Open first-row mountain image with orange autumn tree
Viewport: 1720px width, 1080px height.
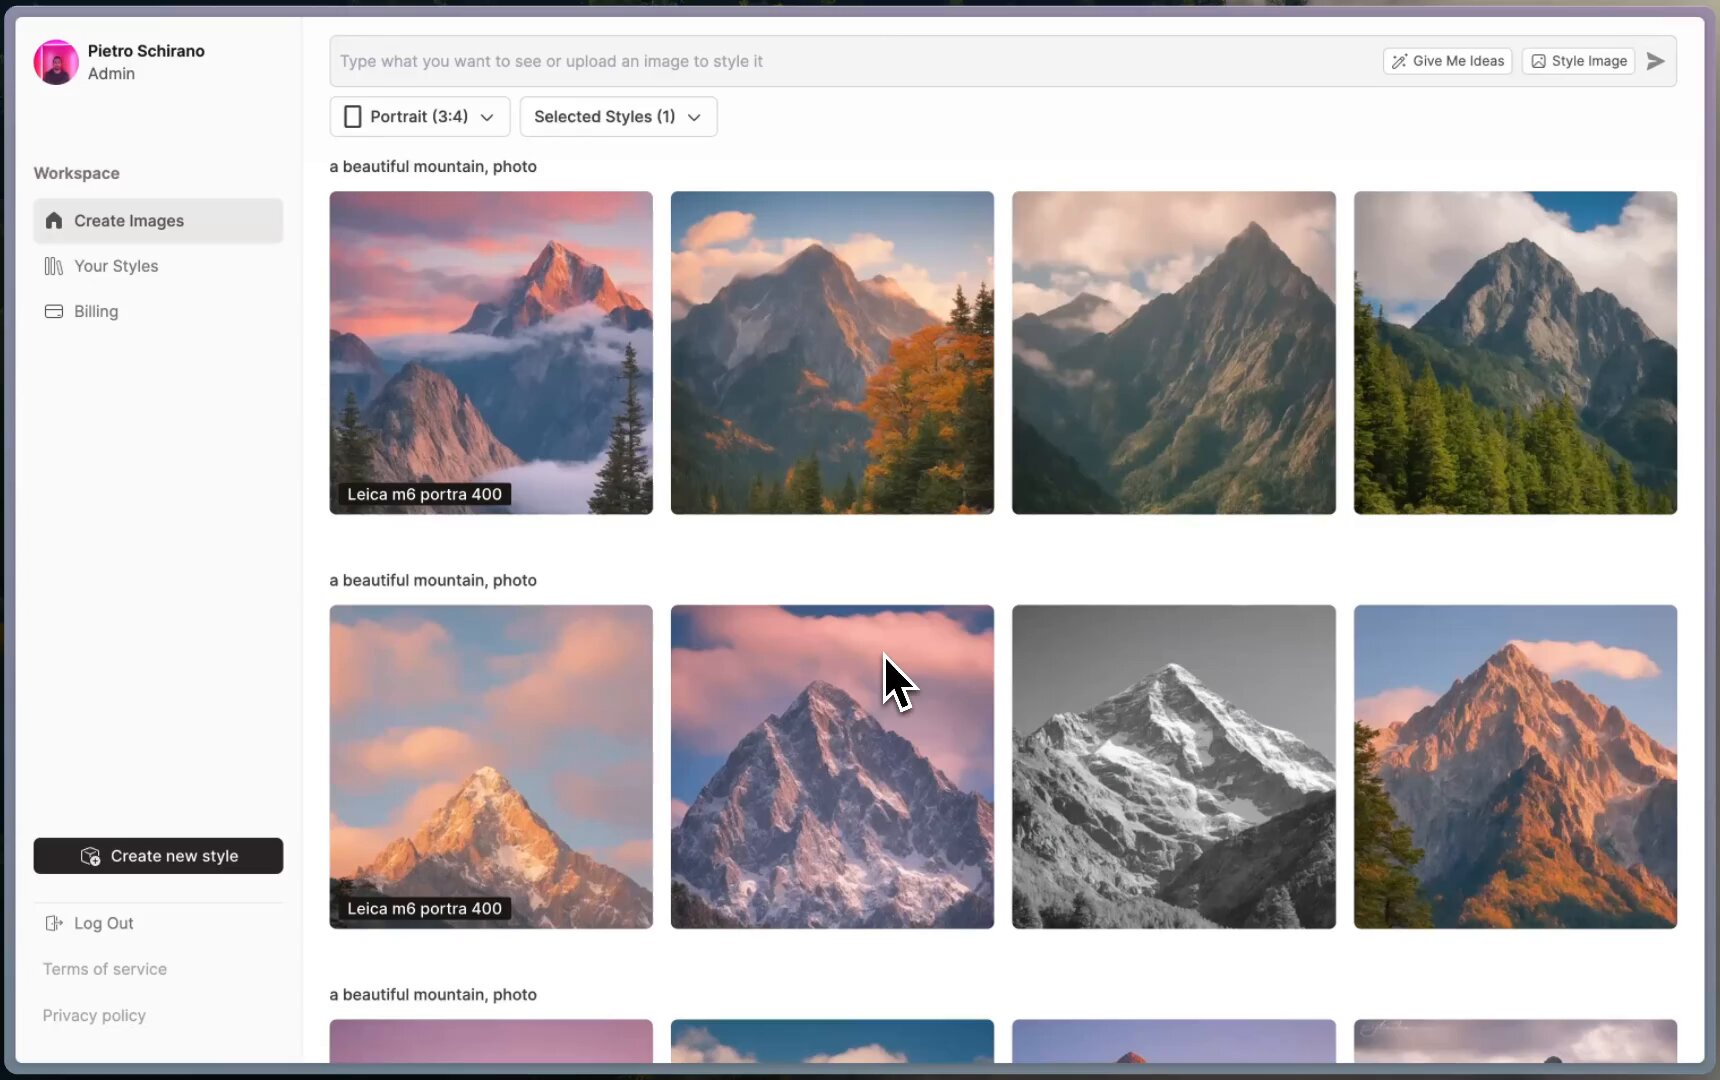[832, 353]
